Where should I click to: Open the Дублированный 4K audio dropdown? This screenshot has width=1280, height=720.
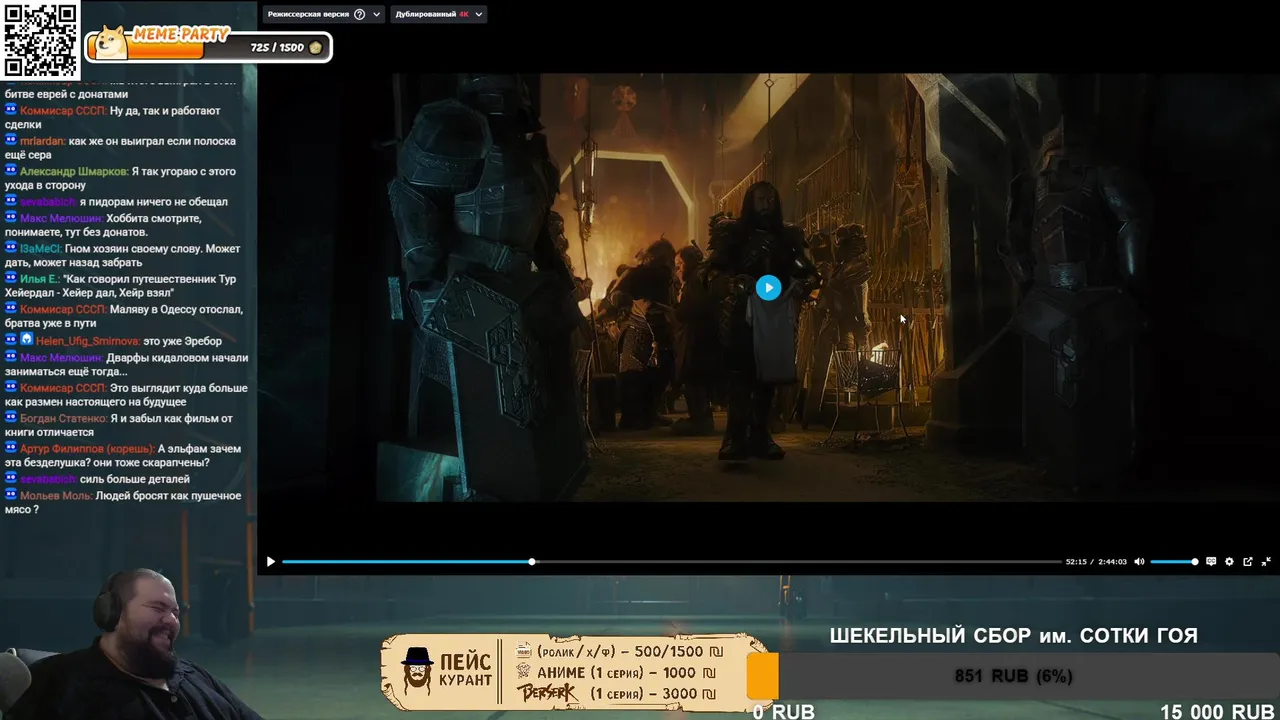click(438, 14)
